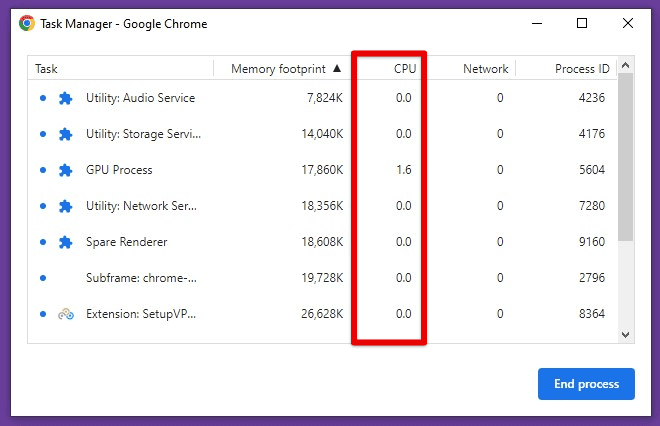Select the Utility: Audio Service row
This screenshot has width=660, height=426.
point(322,98)
